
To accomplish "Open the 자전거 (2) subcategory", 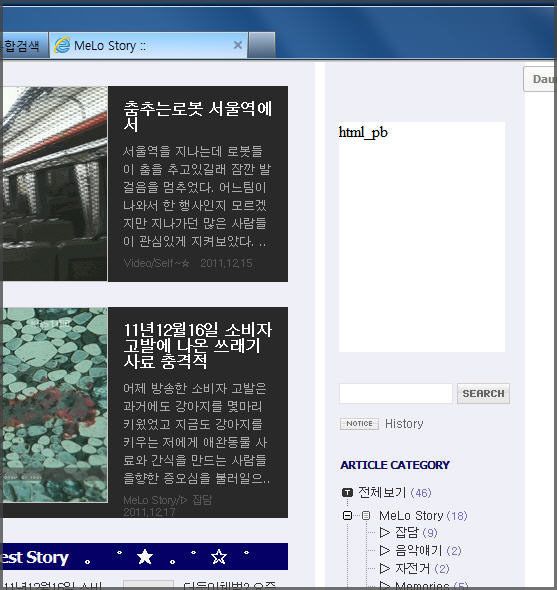I will [422, 568].
